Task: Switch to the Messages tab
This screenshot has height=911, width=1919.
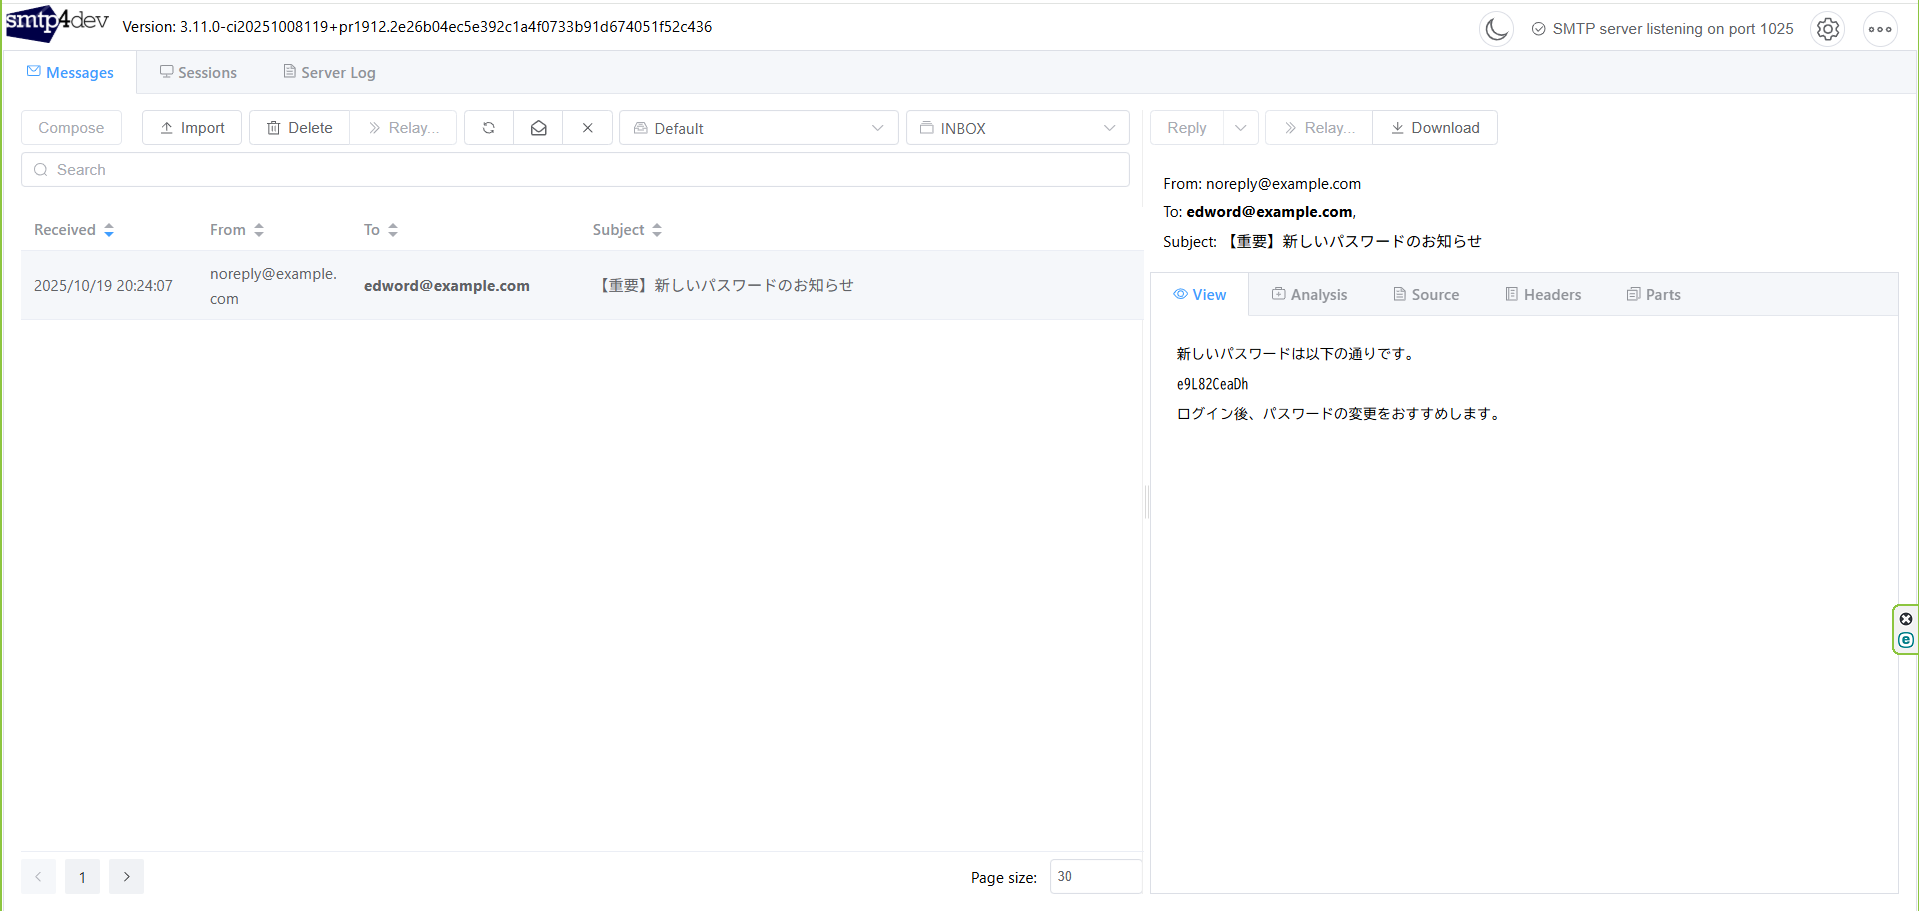Action: point(70,72)
